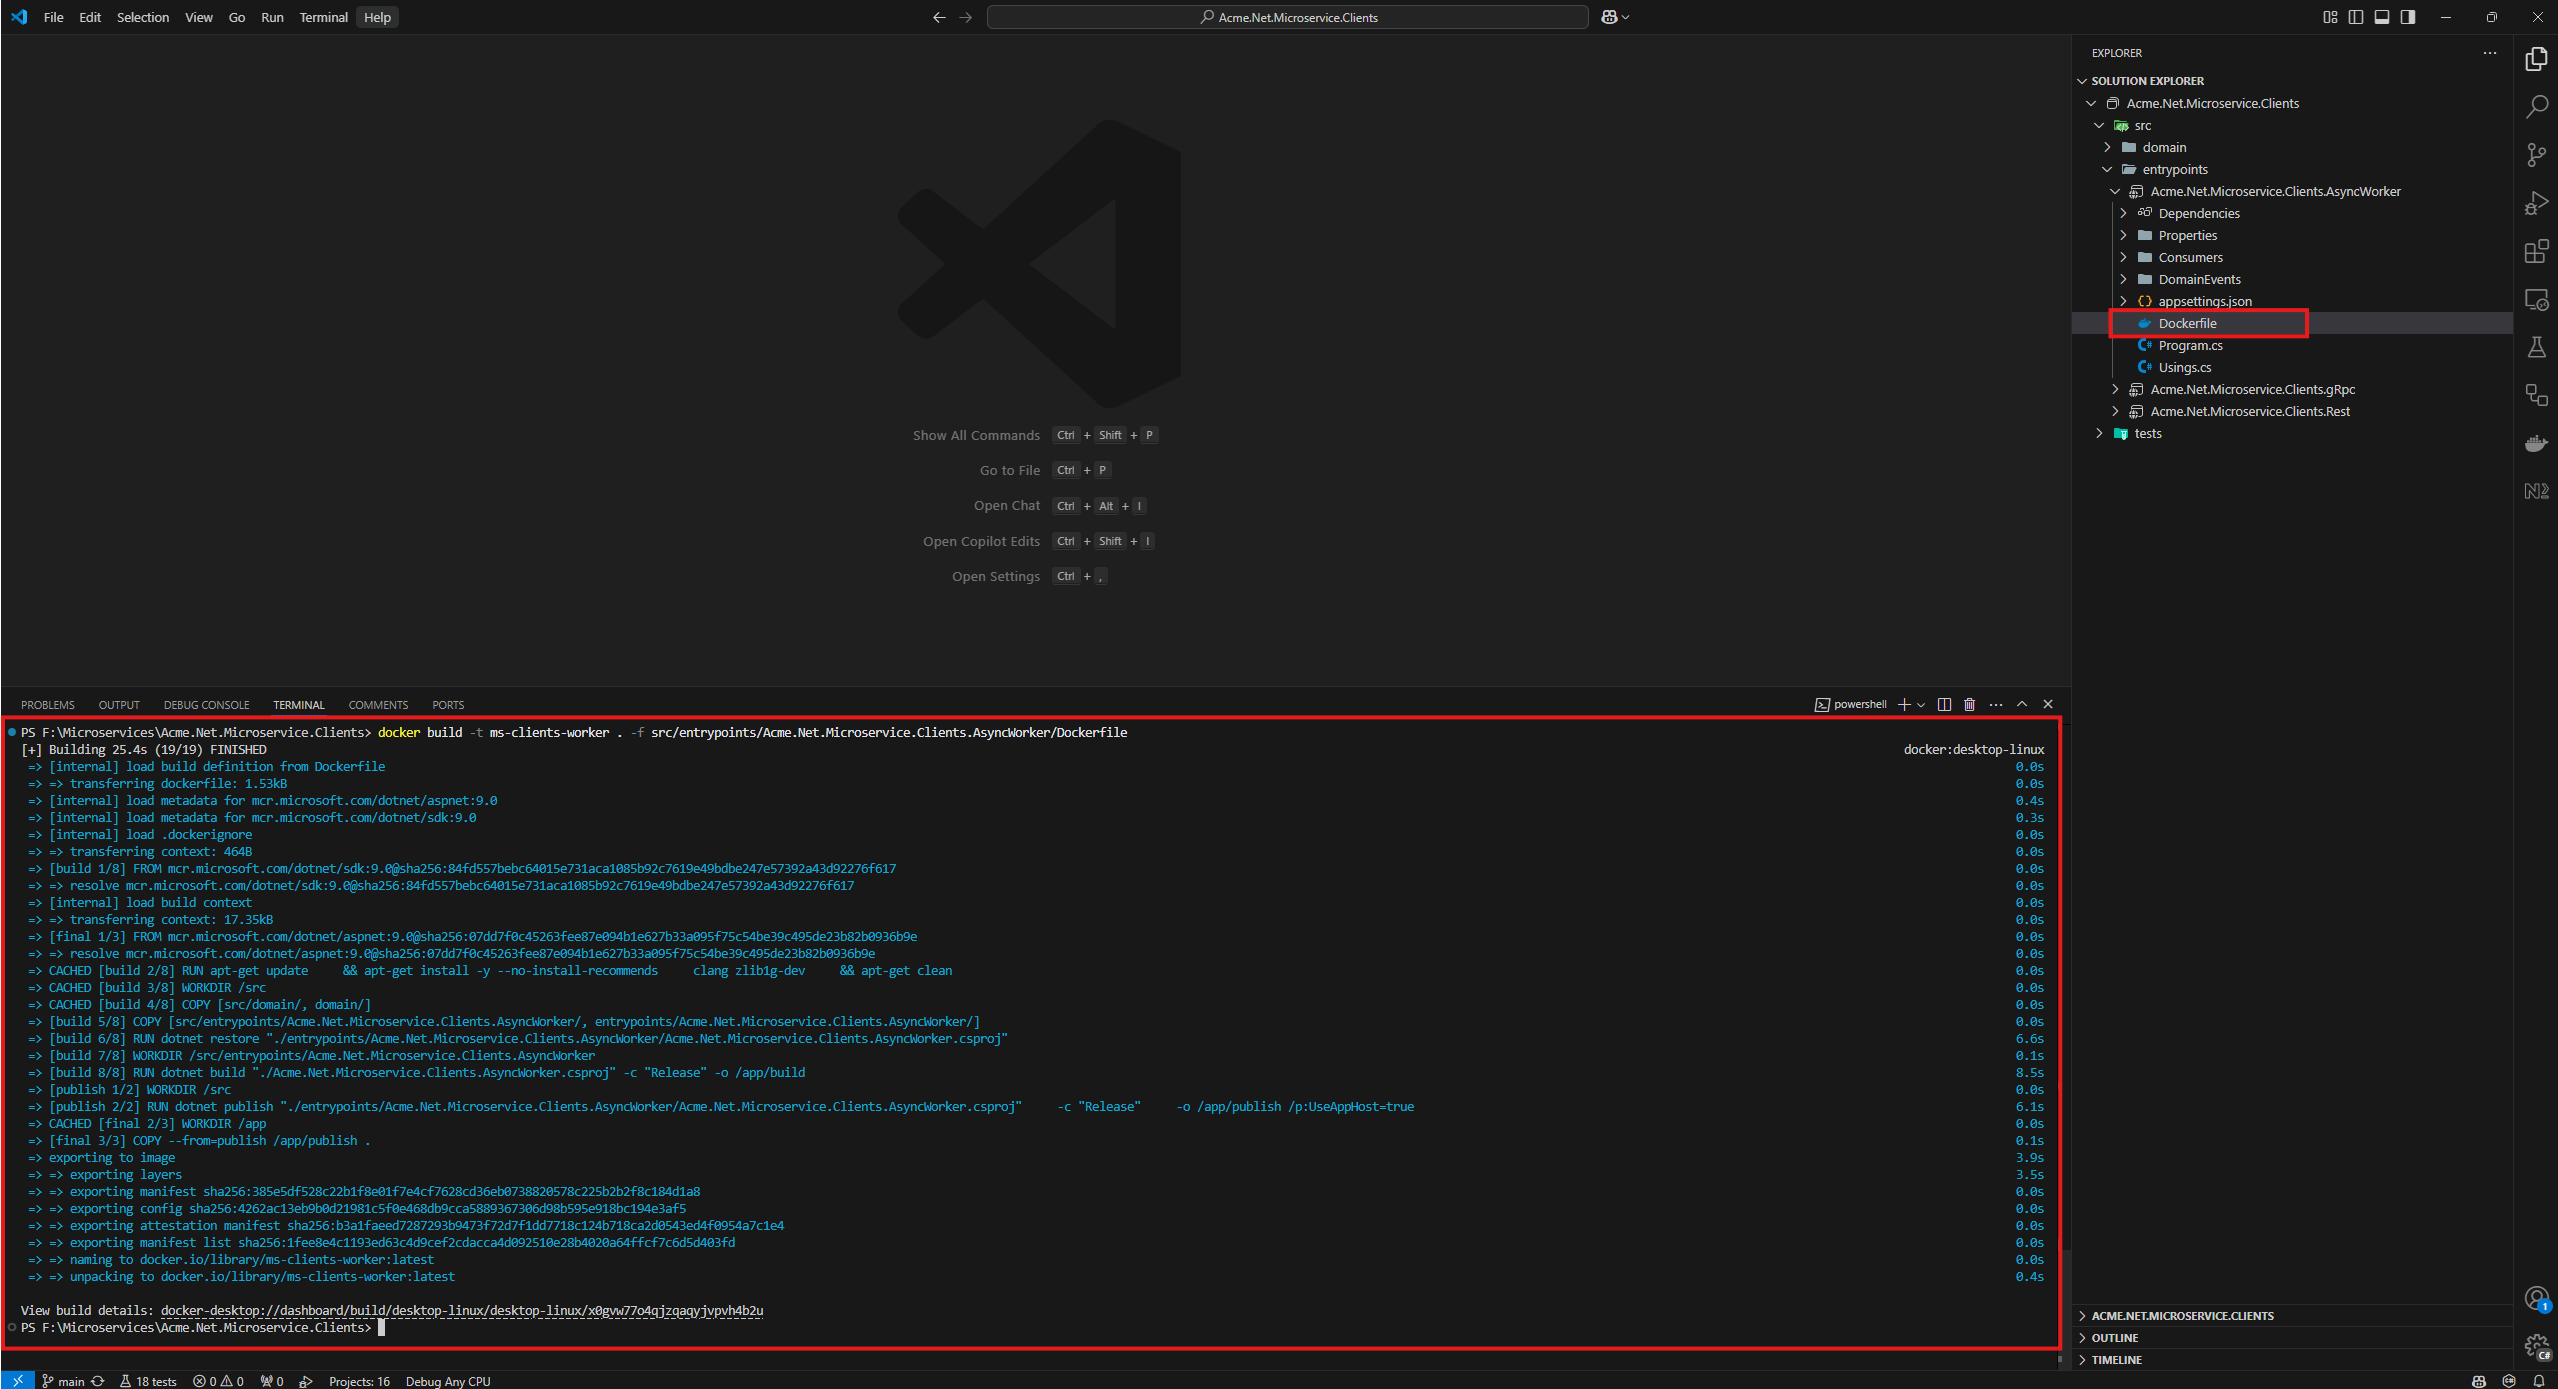Collapse the src folder

coord(2099,125)
